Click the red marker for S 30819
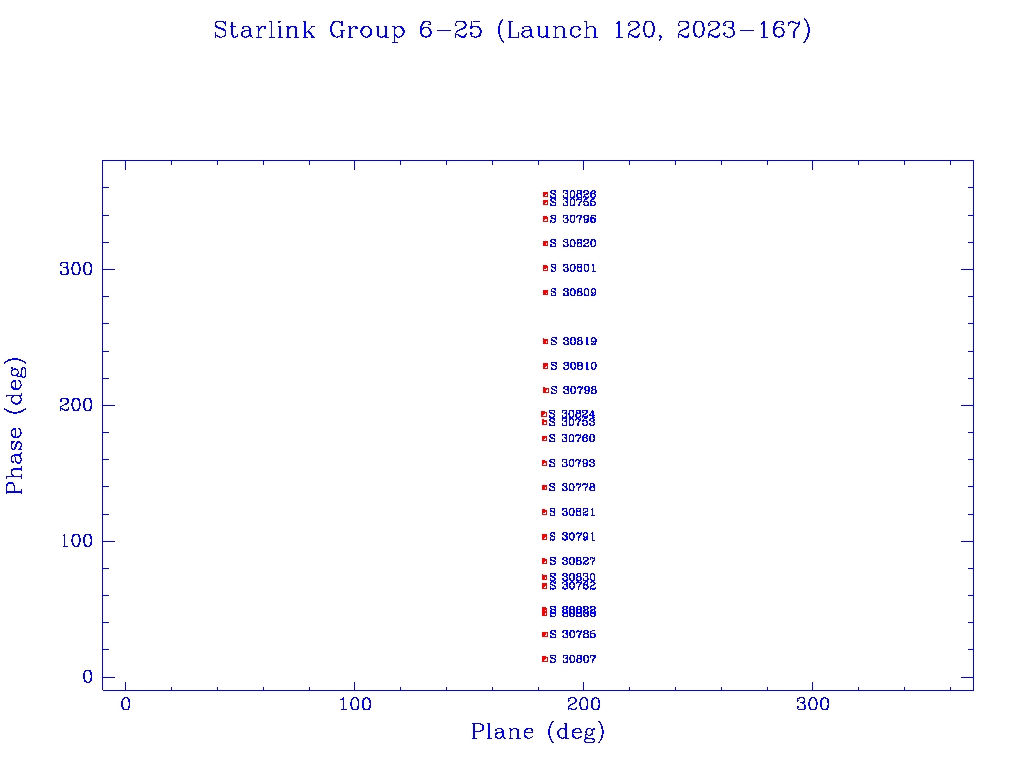Screen dimensions: 1024x768 pyautogui.click(x=545, y=341)
